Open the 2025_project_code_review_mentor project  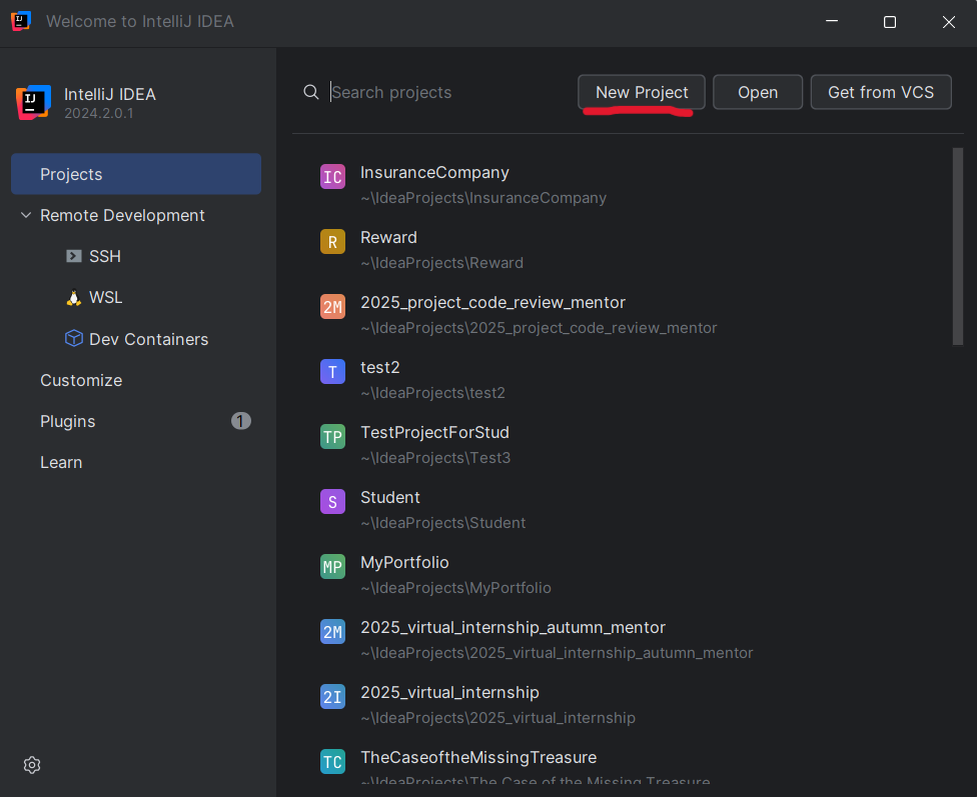[492, 303]
